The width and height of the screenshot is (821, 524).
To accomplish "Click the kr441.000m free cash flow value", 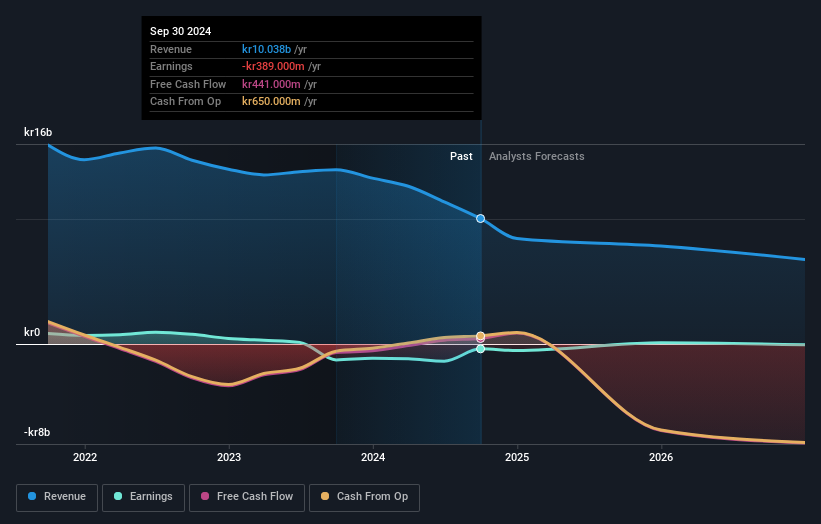I will click(x=271, y=84).
